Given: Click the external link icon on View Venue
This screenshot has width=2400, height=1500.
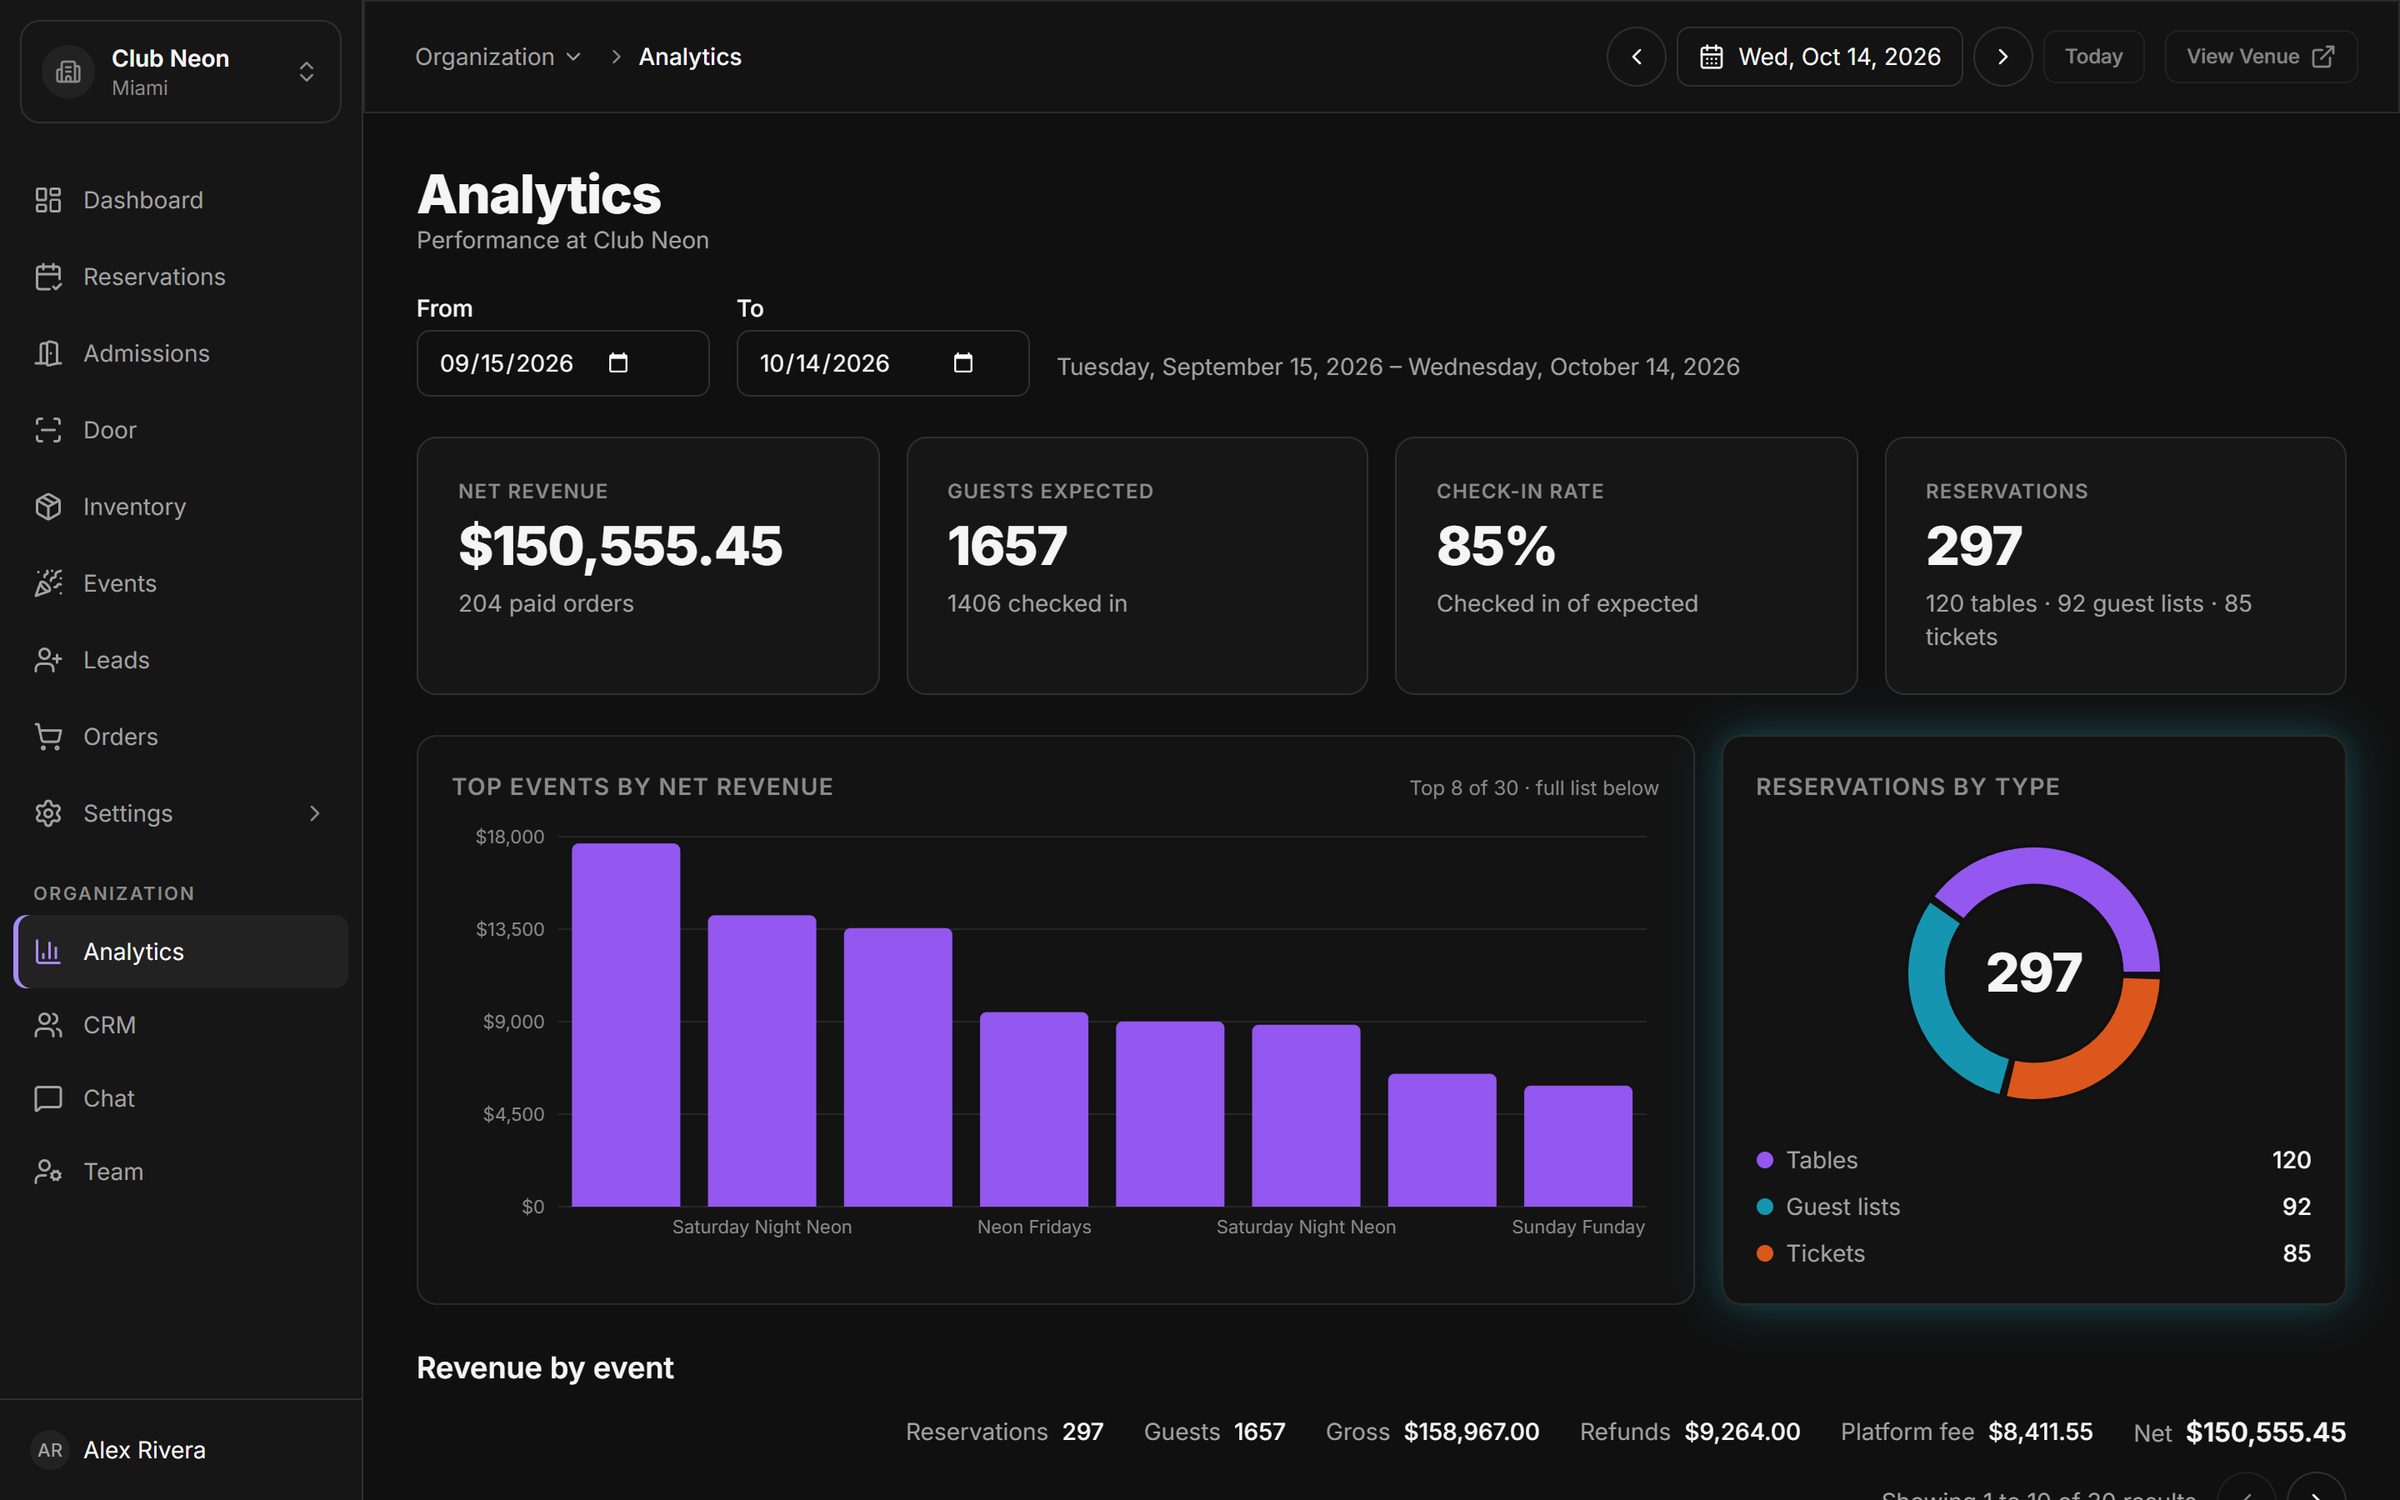Looking at the screenshot, I should click(x=2323, y=57).
